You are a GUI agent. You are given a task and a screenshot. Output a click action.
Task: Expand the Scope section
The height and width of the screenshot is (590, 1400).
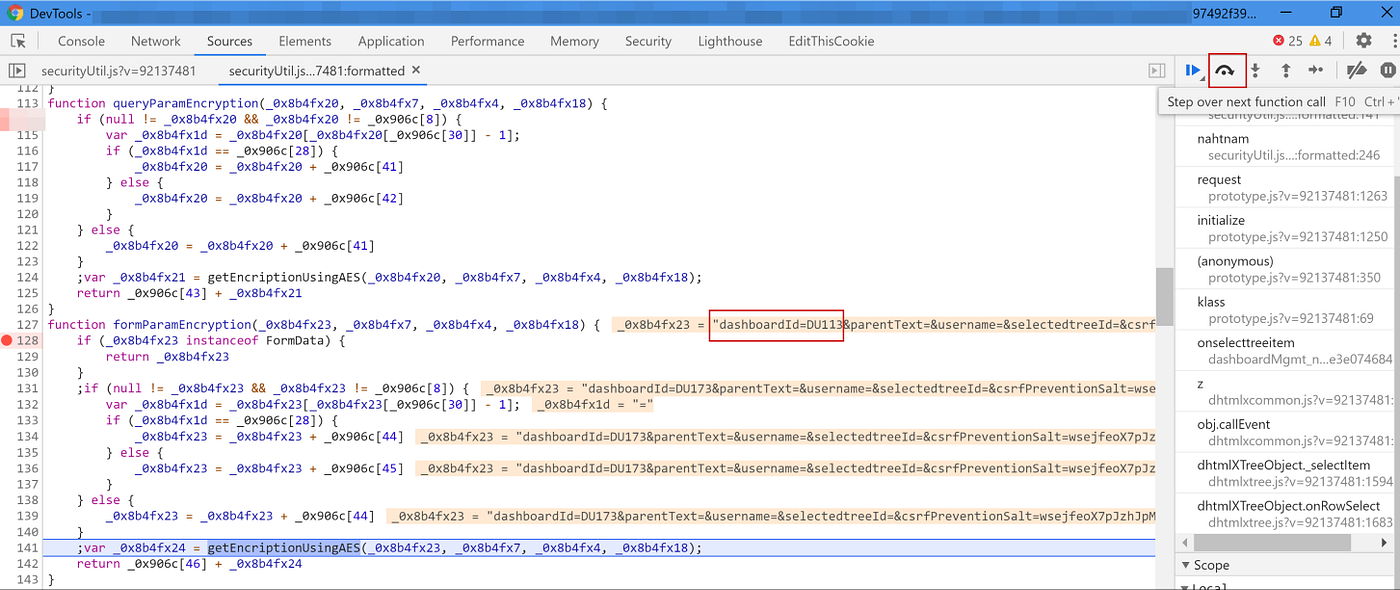[1211, 565]
